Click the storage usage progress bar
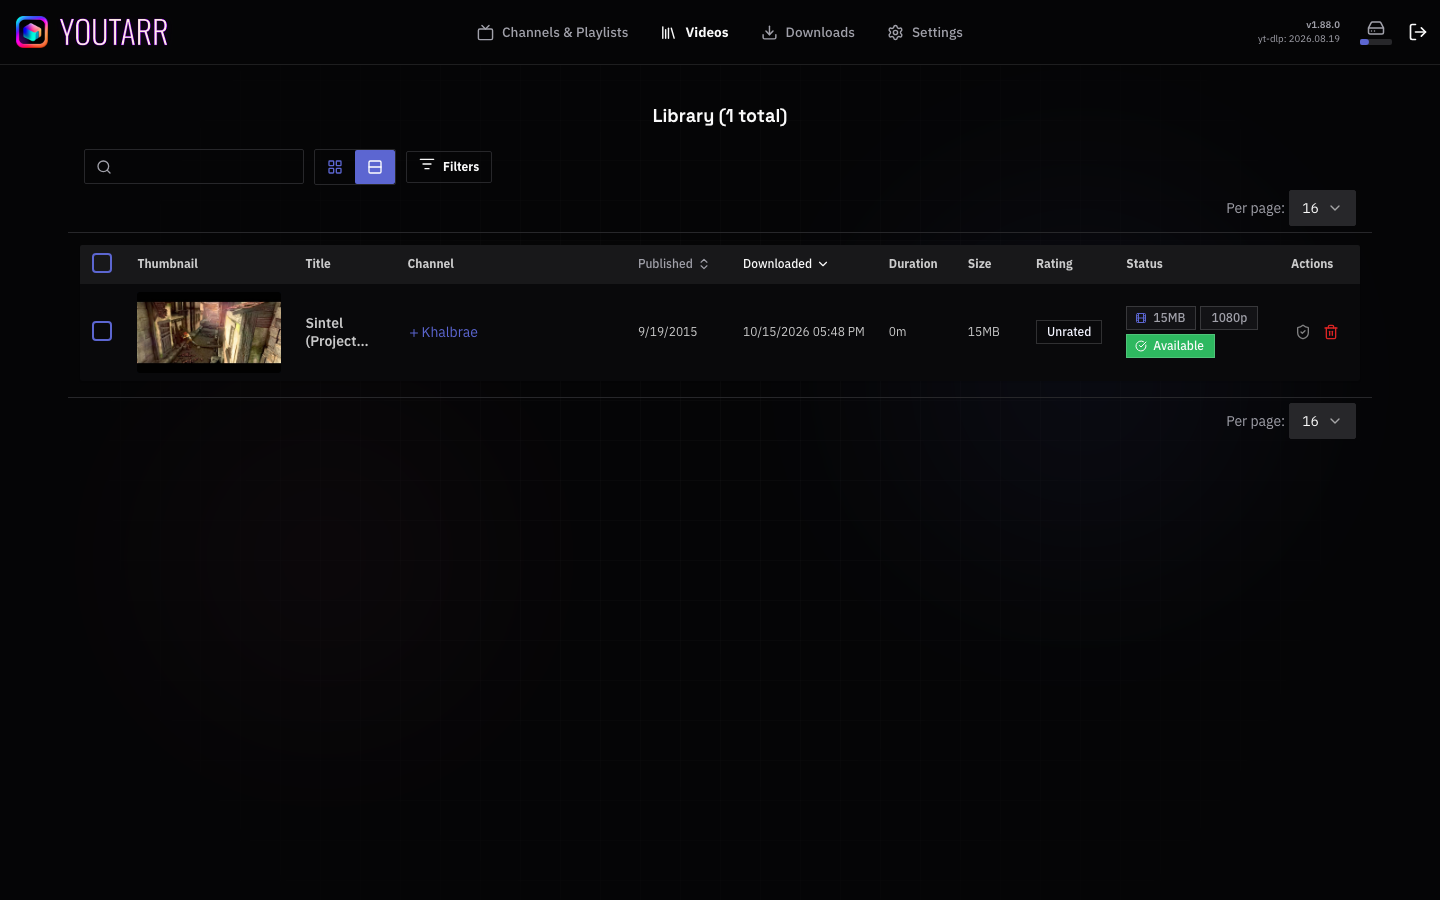 [x=1376, y=42]
